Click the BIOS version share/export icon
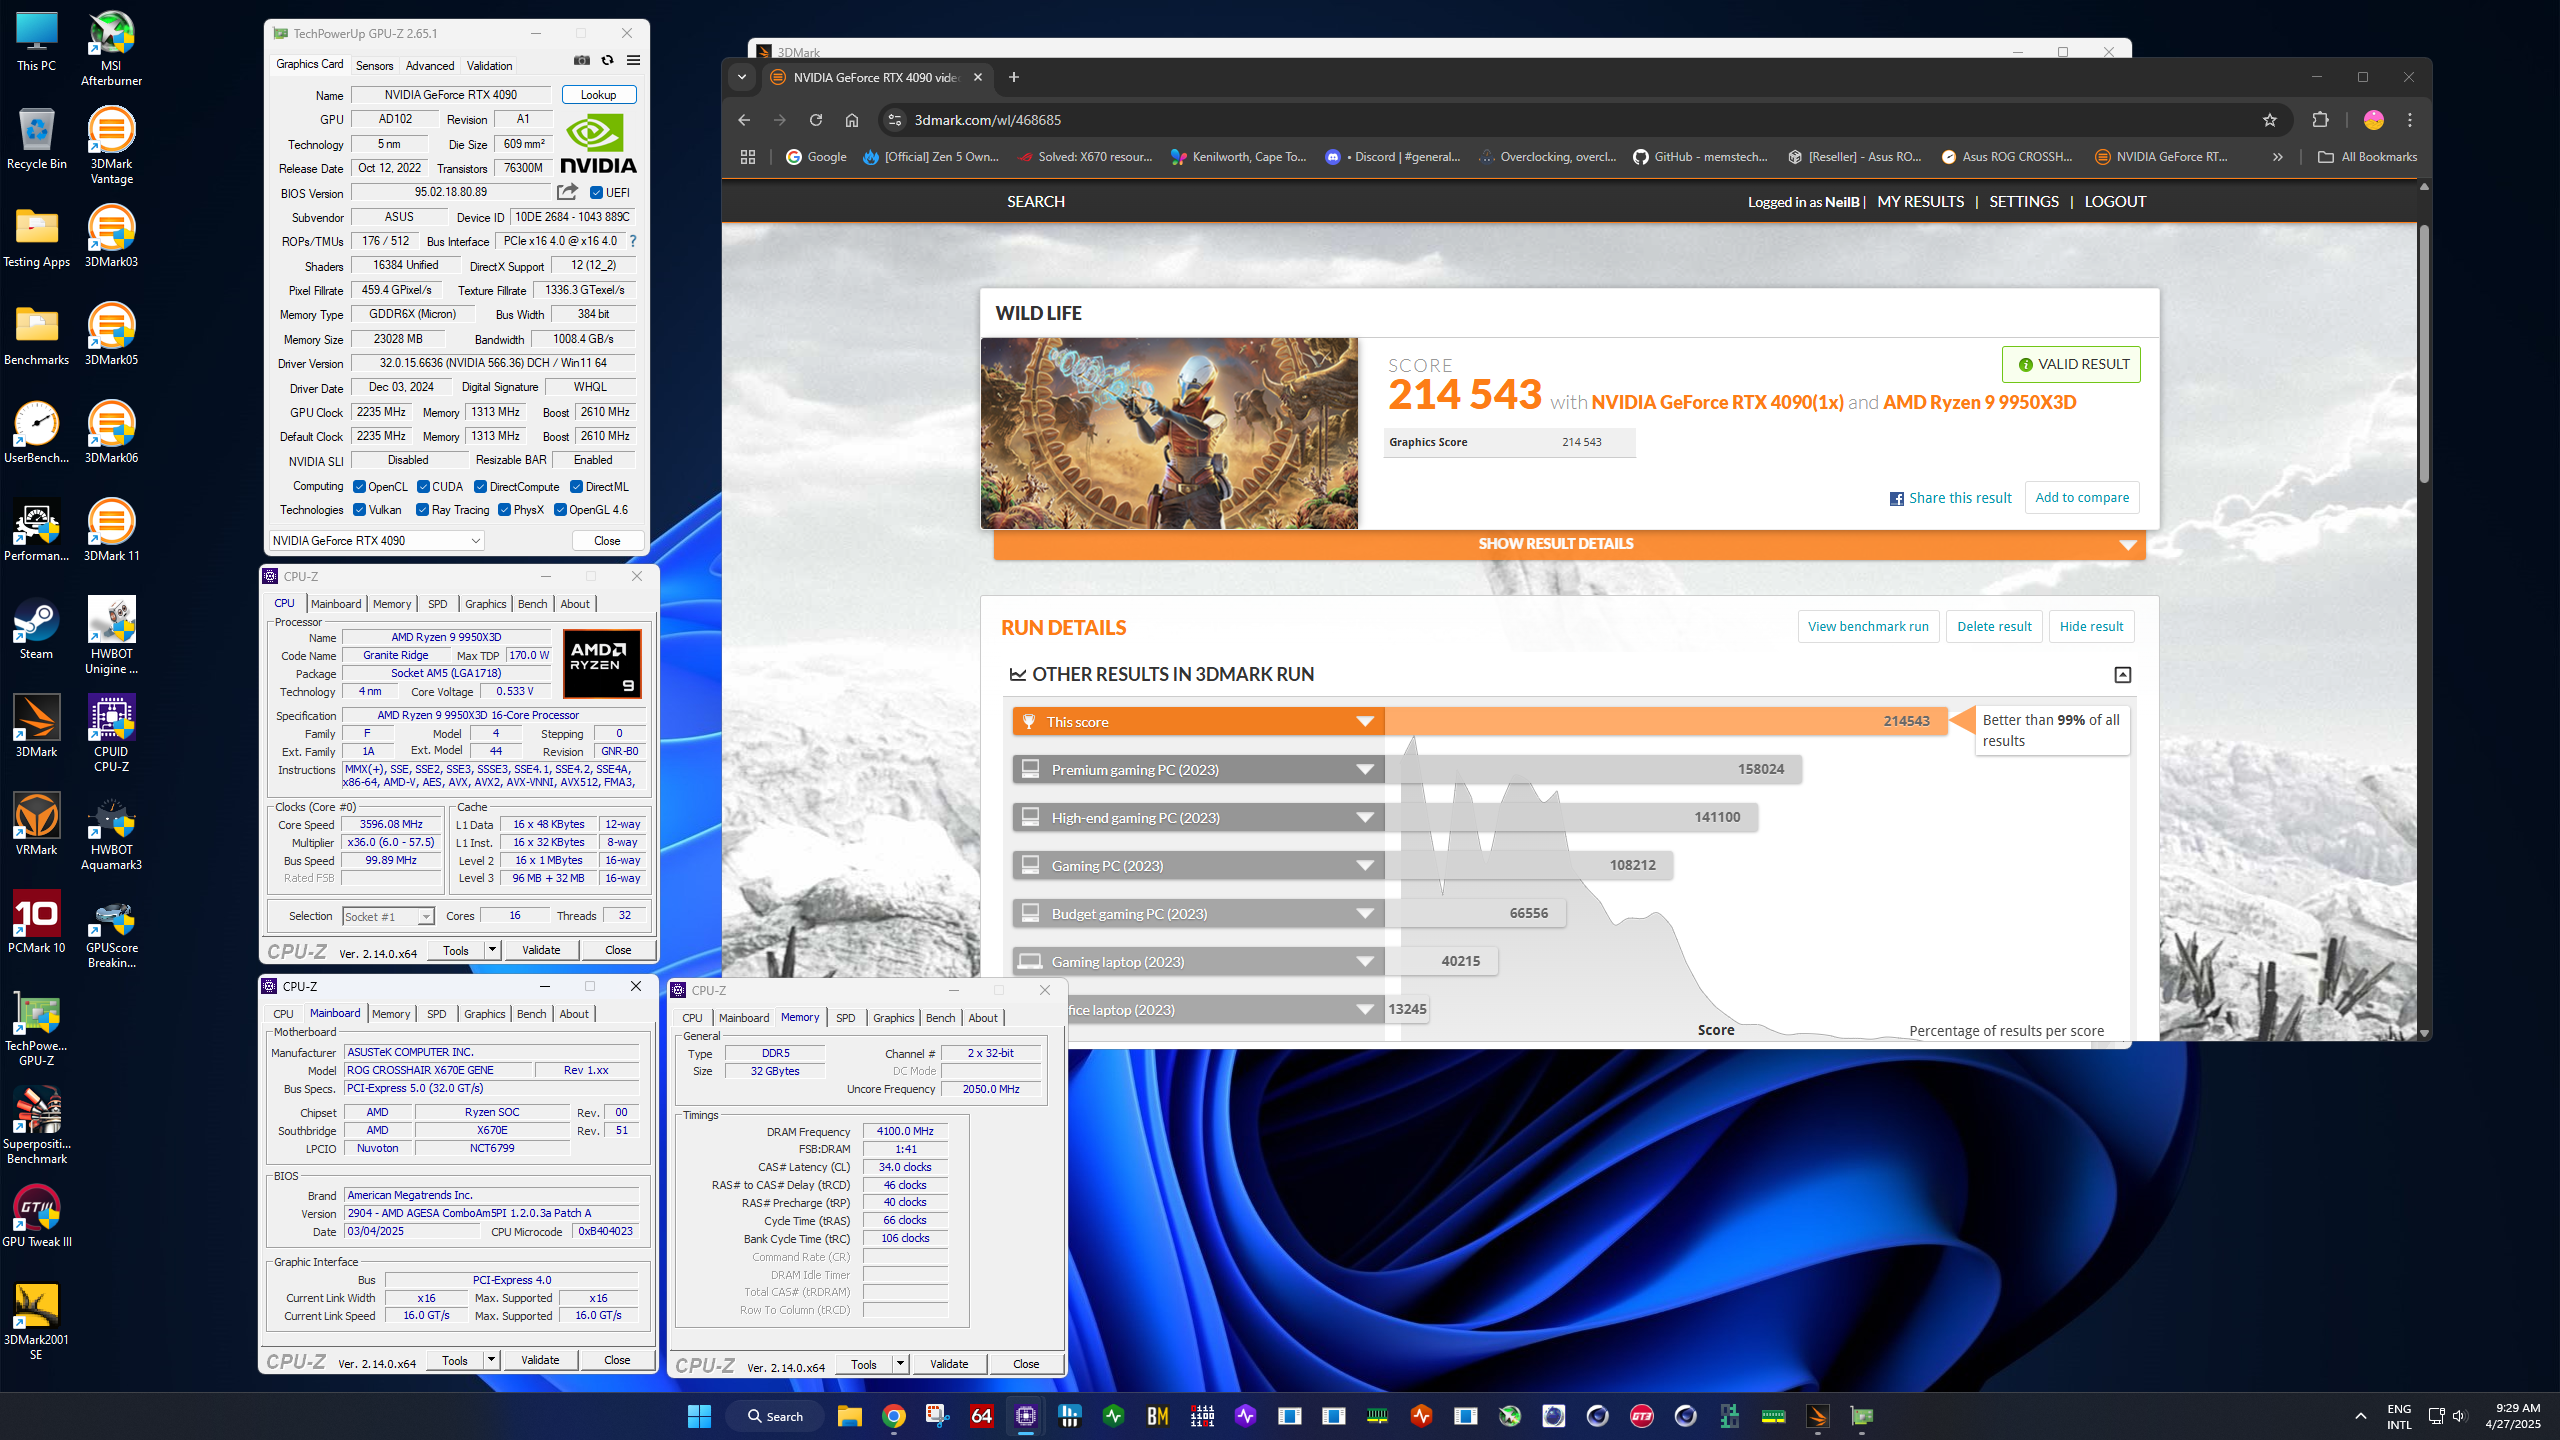 coord(567,192)
